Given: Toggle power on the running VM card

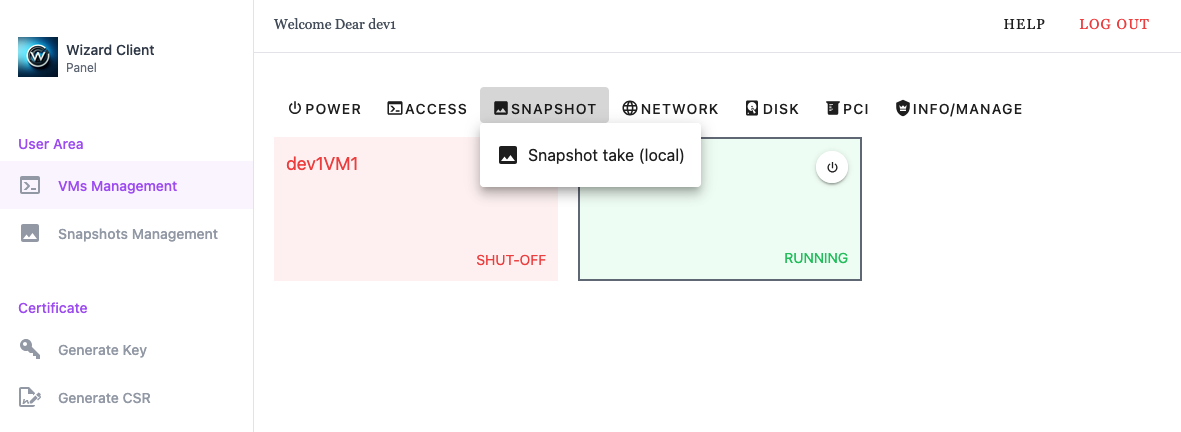Looking at the screenshot, I should coord(832,168).
